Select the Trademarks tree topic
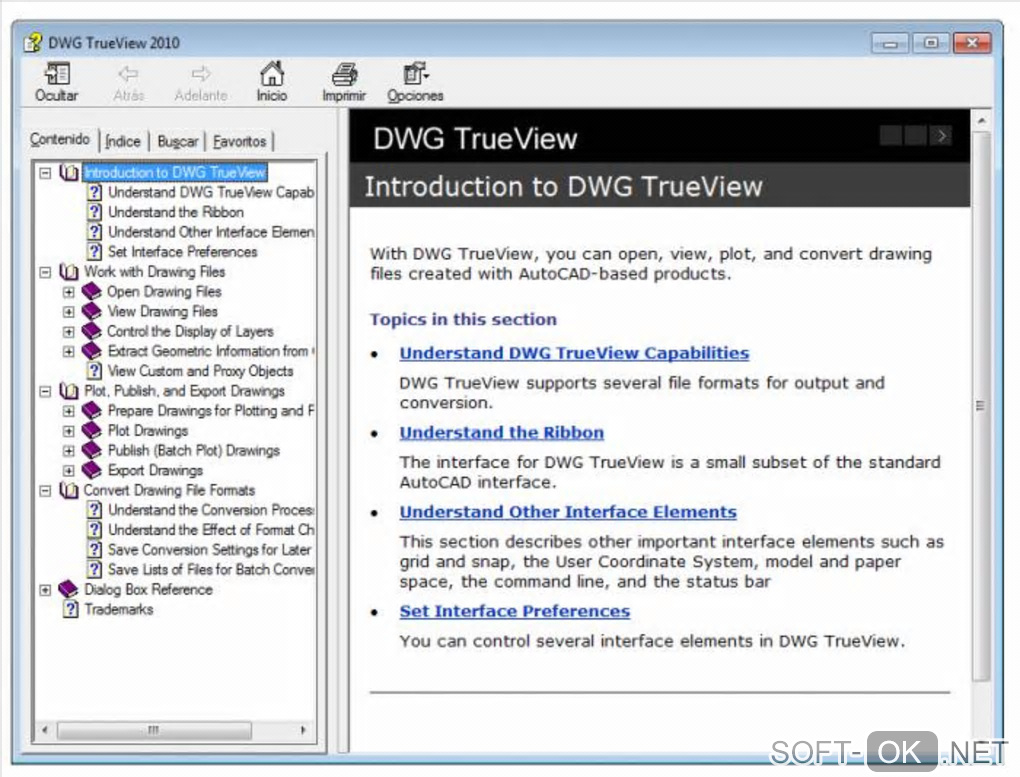The height and width of the screenshot is (777, 1020). [119, 610]
